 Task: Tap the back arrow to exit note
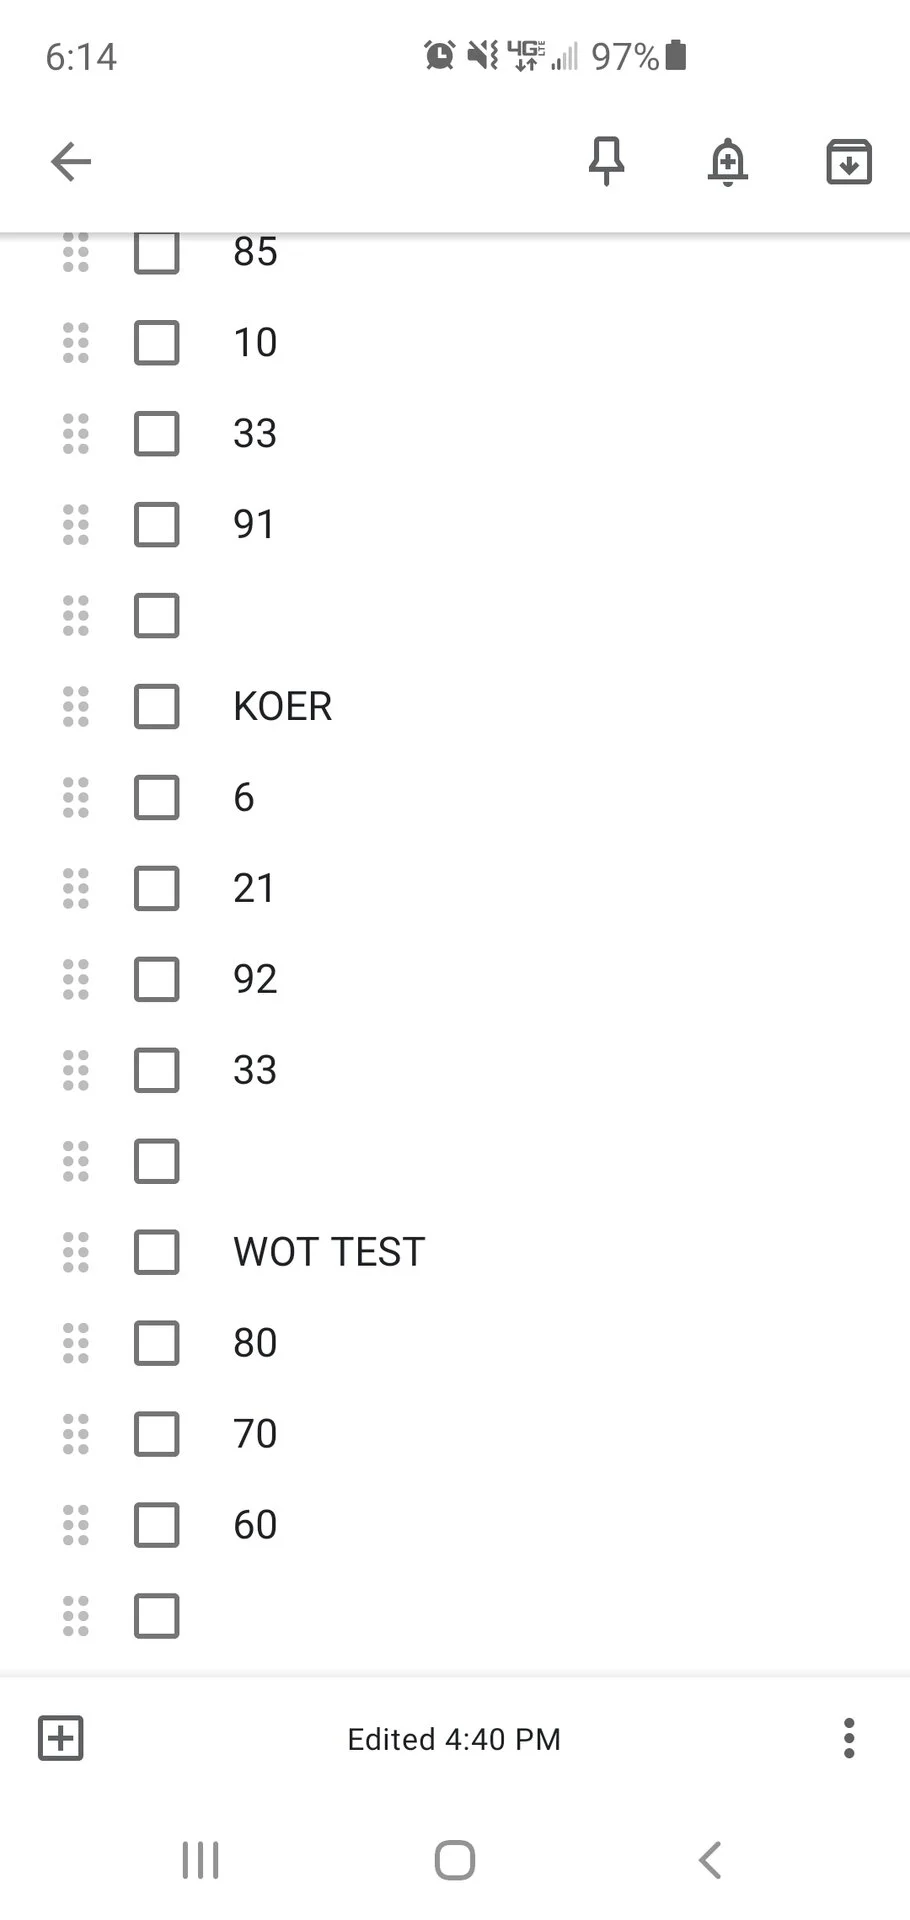click(x=71, y=162)
